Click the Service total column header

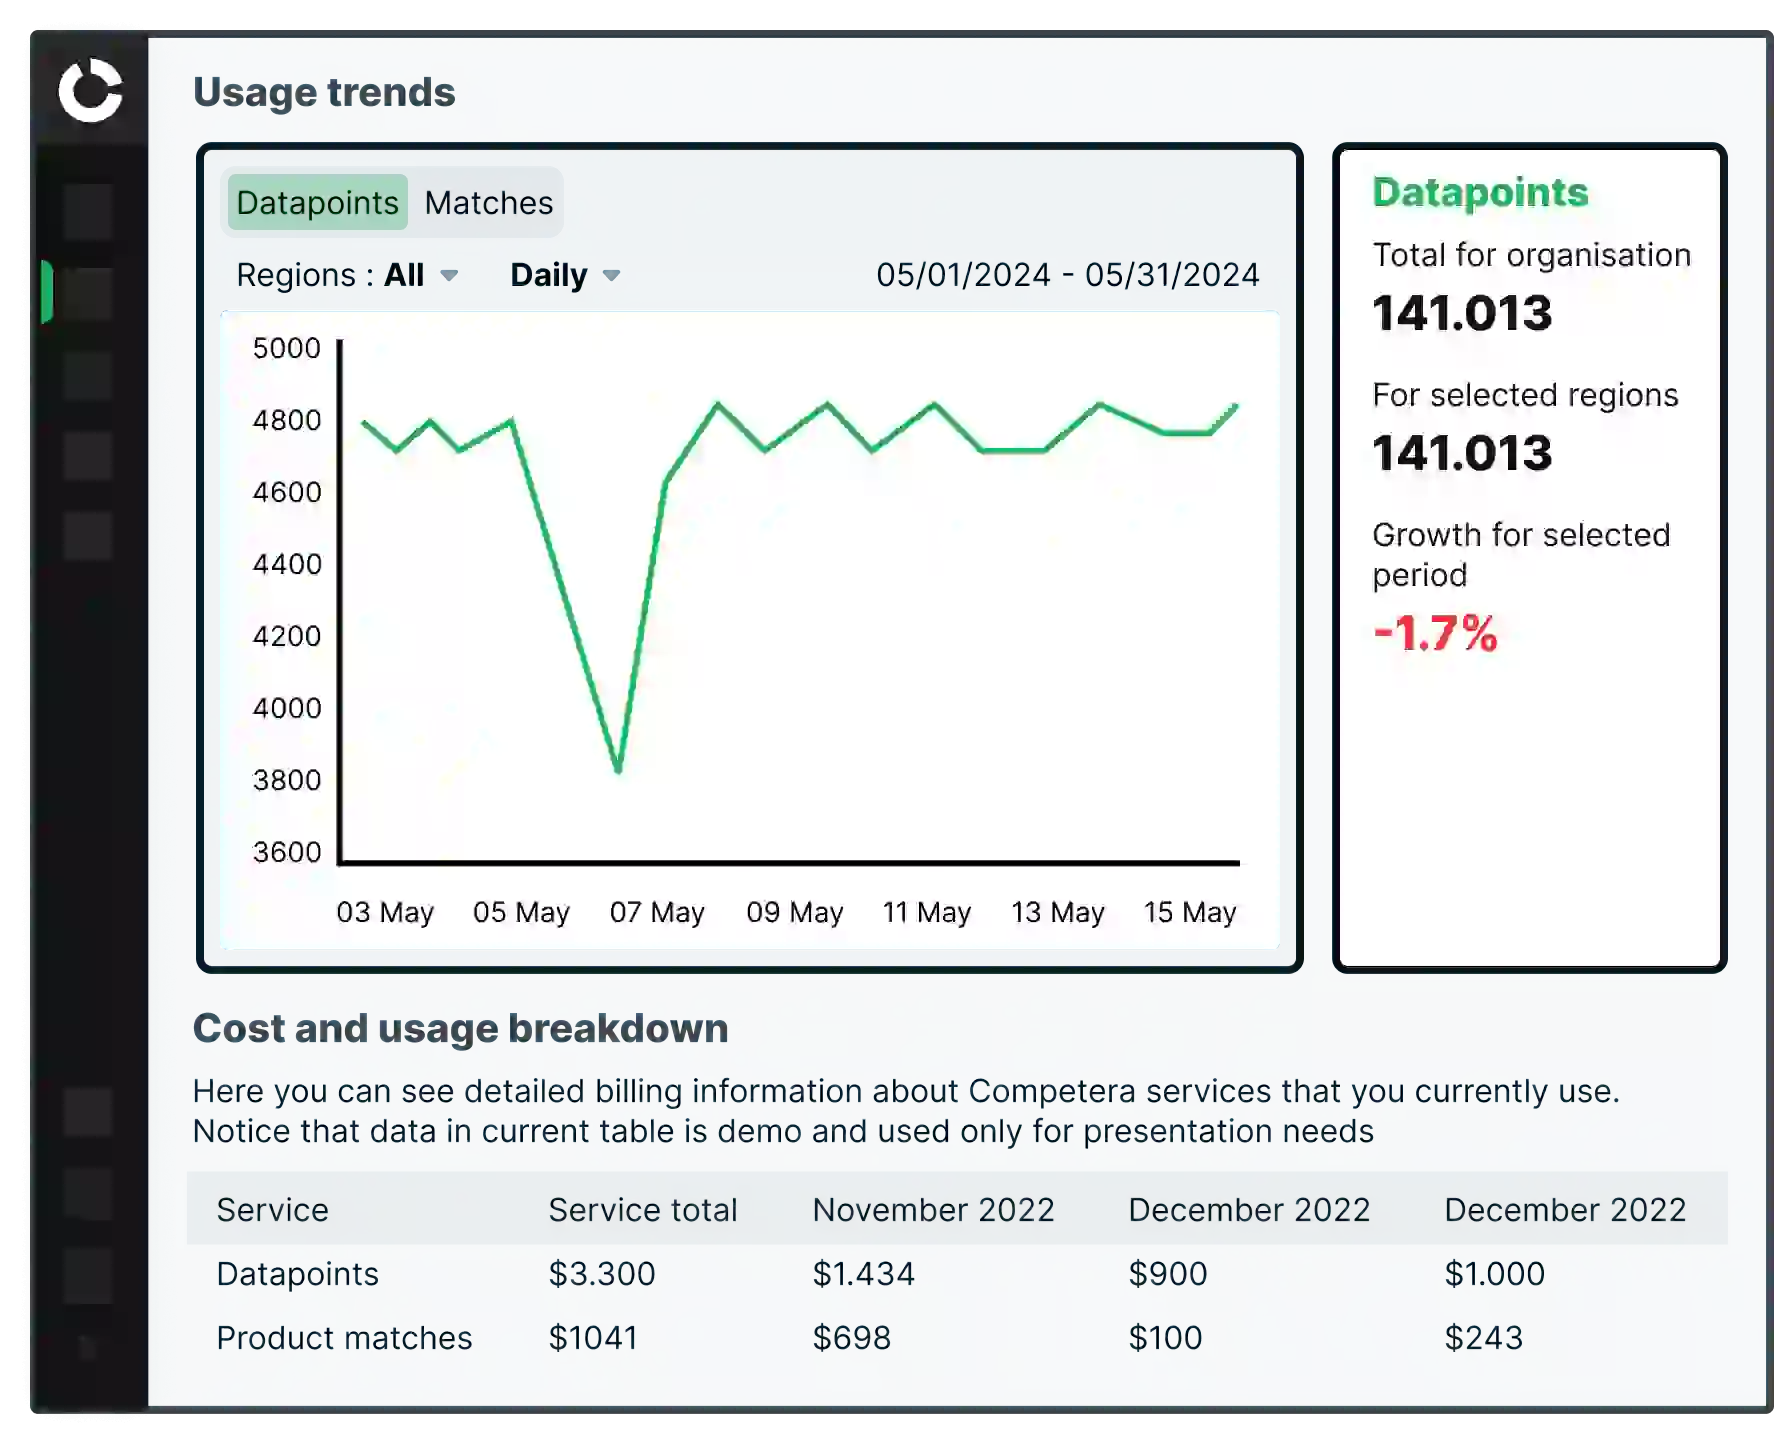point(642,1210)
